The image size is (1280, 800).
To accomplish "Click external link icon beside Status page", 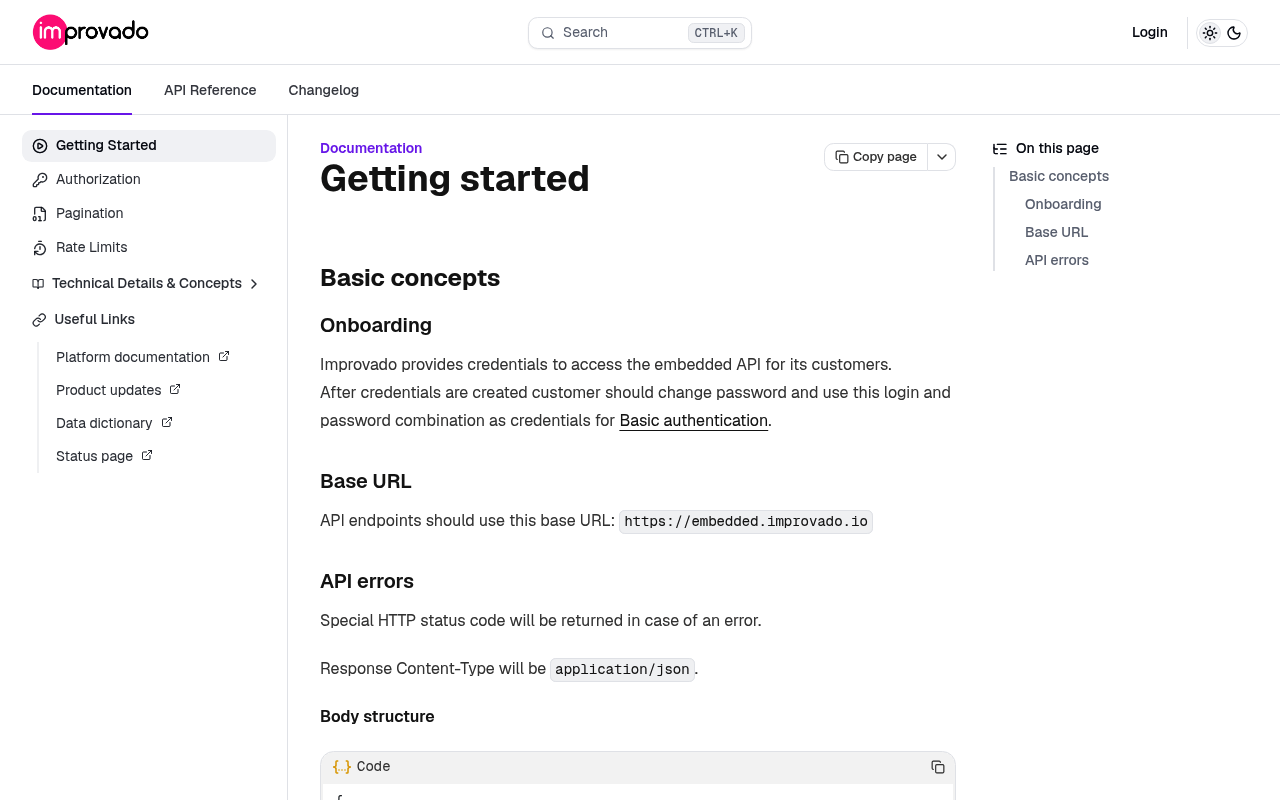I will click(x=147, y=455).
